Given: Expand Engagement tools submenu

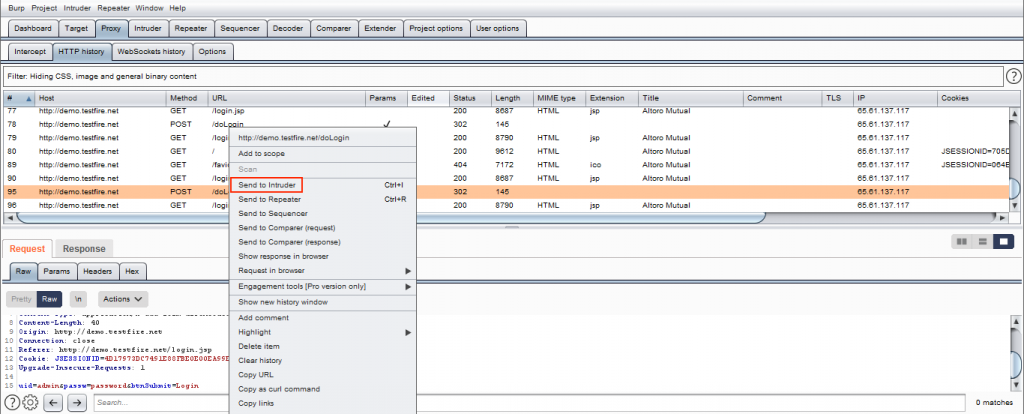Looking at the screenshot, I should [x=323, y=287].
